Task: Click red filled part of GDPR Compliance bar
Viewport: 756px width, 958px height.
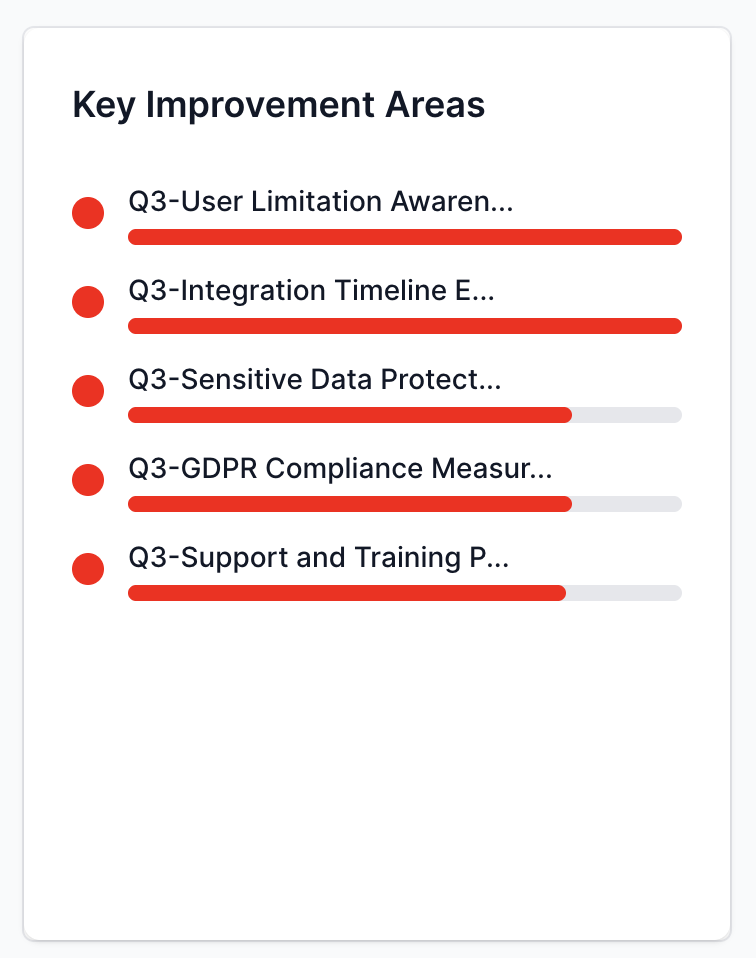Action: coord(350,504)
